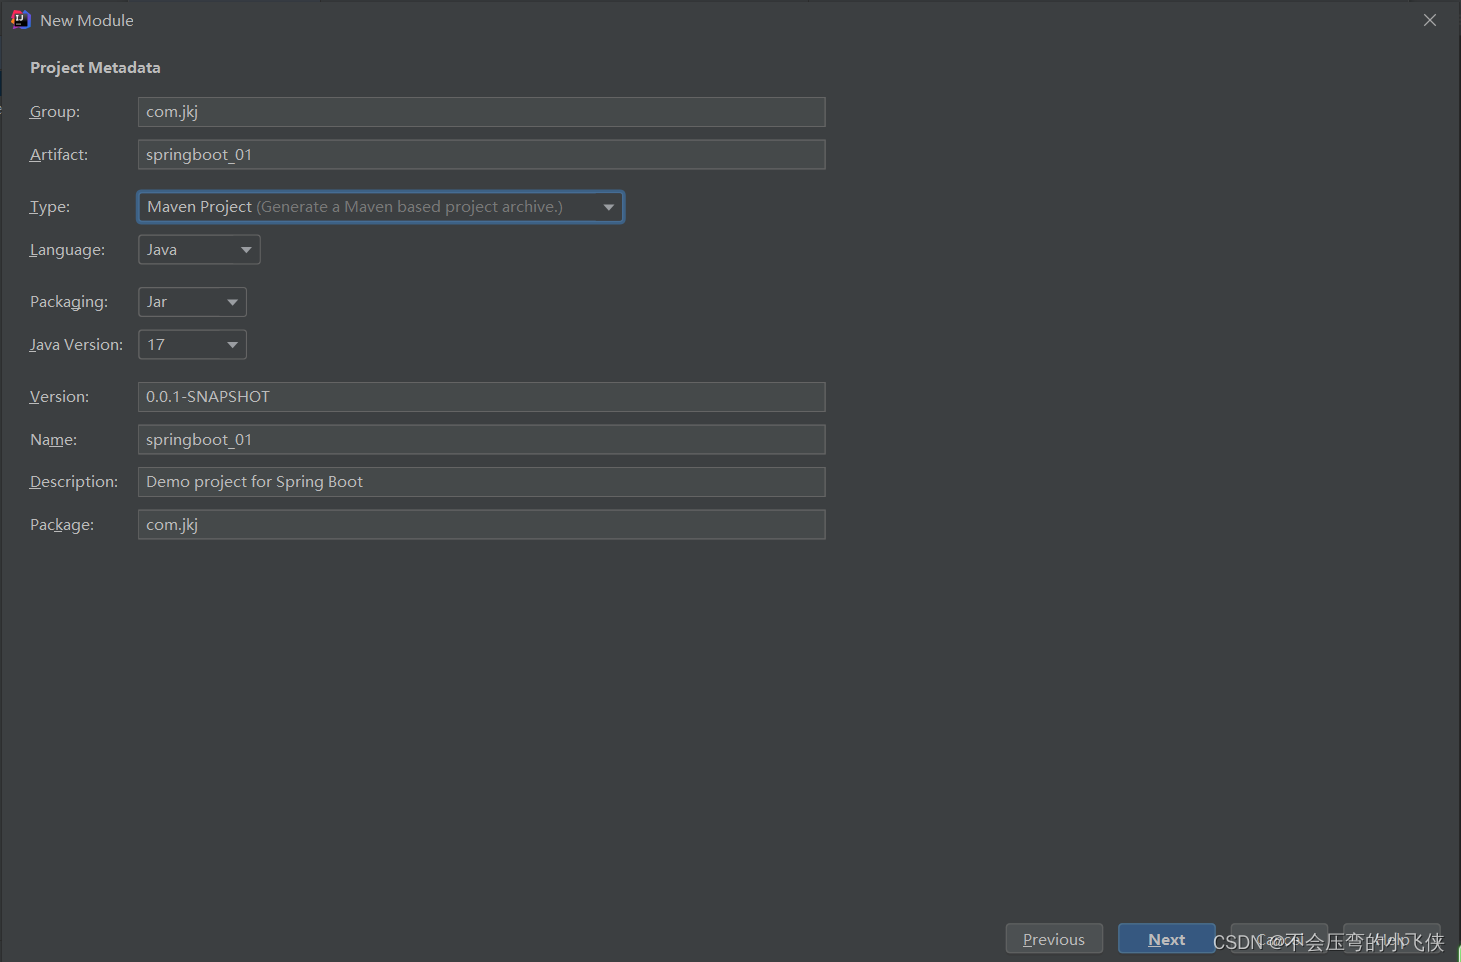Click the Package label
This screenshot has width=1461, height=962.
click(62, 525)
